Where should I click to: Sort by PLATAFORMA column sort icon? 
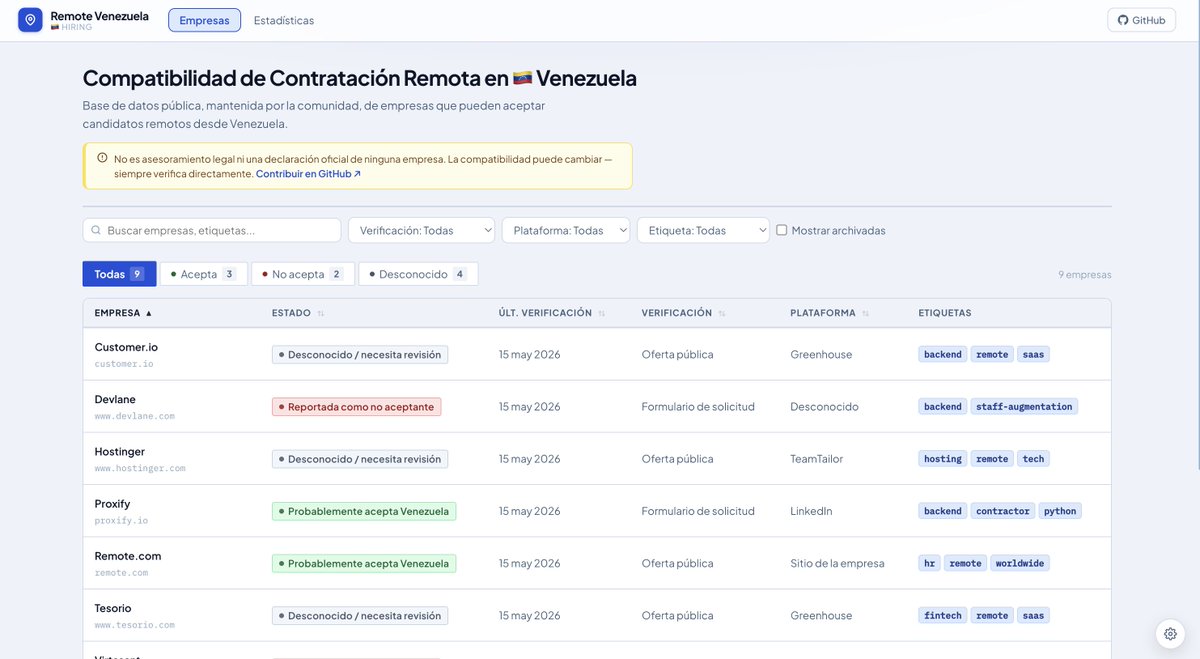click(x=865, y=313)
